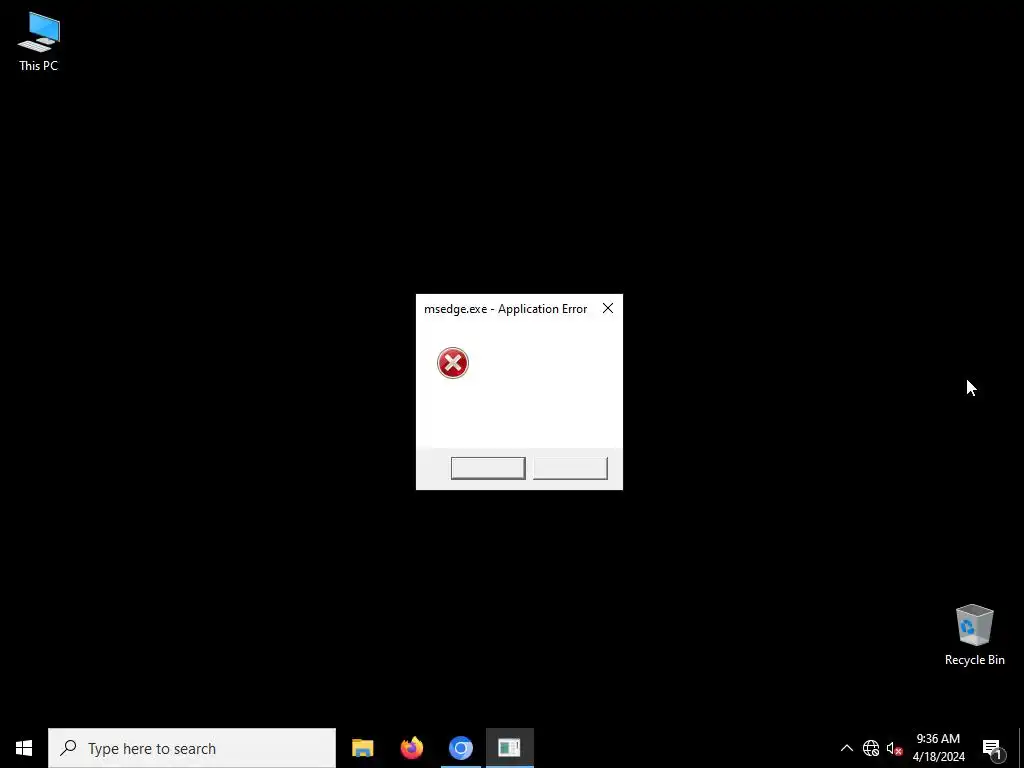Click the msedge.exe - Application Error title

coord(505,309)
